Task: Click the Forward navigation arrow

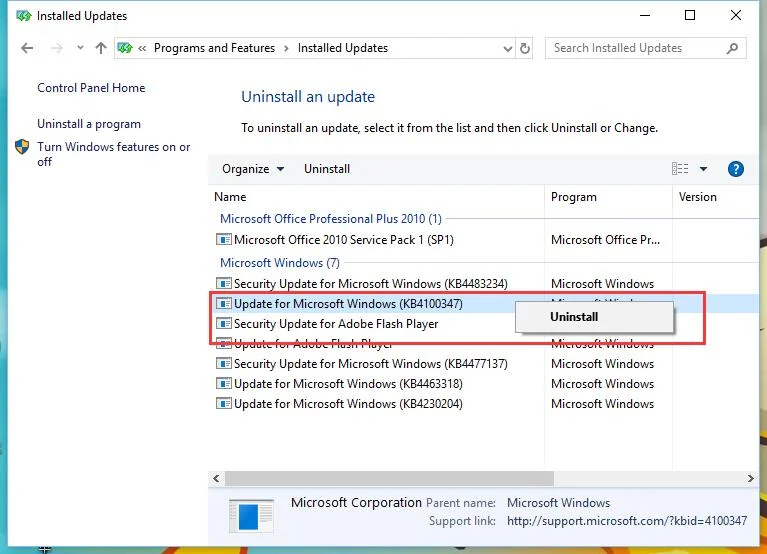Action: [57, 48]
